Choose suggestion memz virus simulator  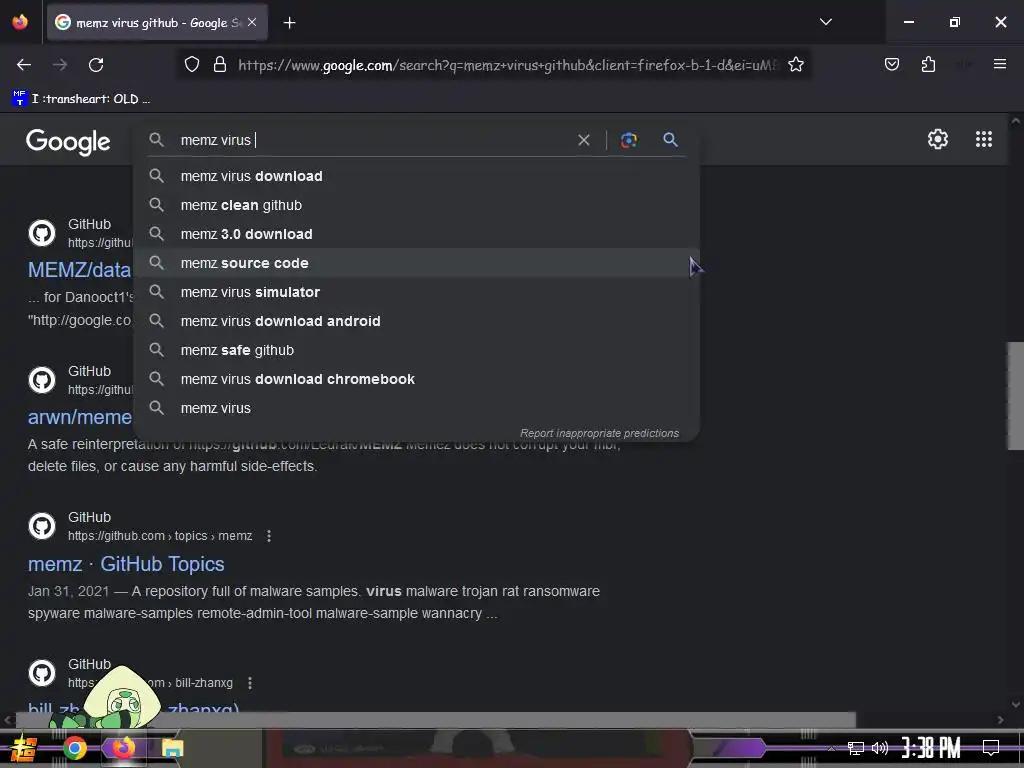416,292
